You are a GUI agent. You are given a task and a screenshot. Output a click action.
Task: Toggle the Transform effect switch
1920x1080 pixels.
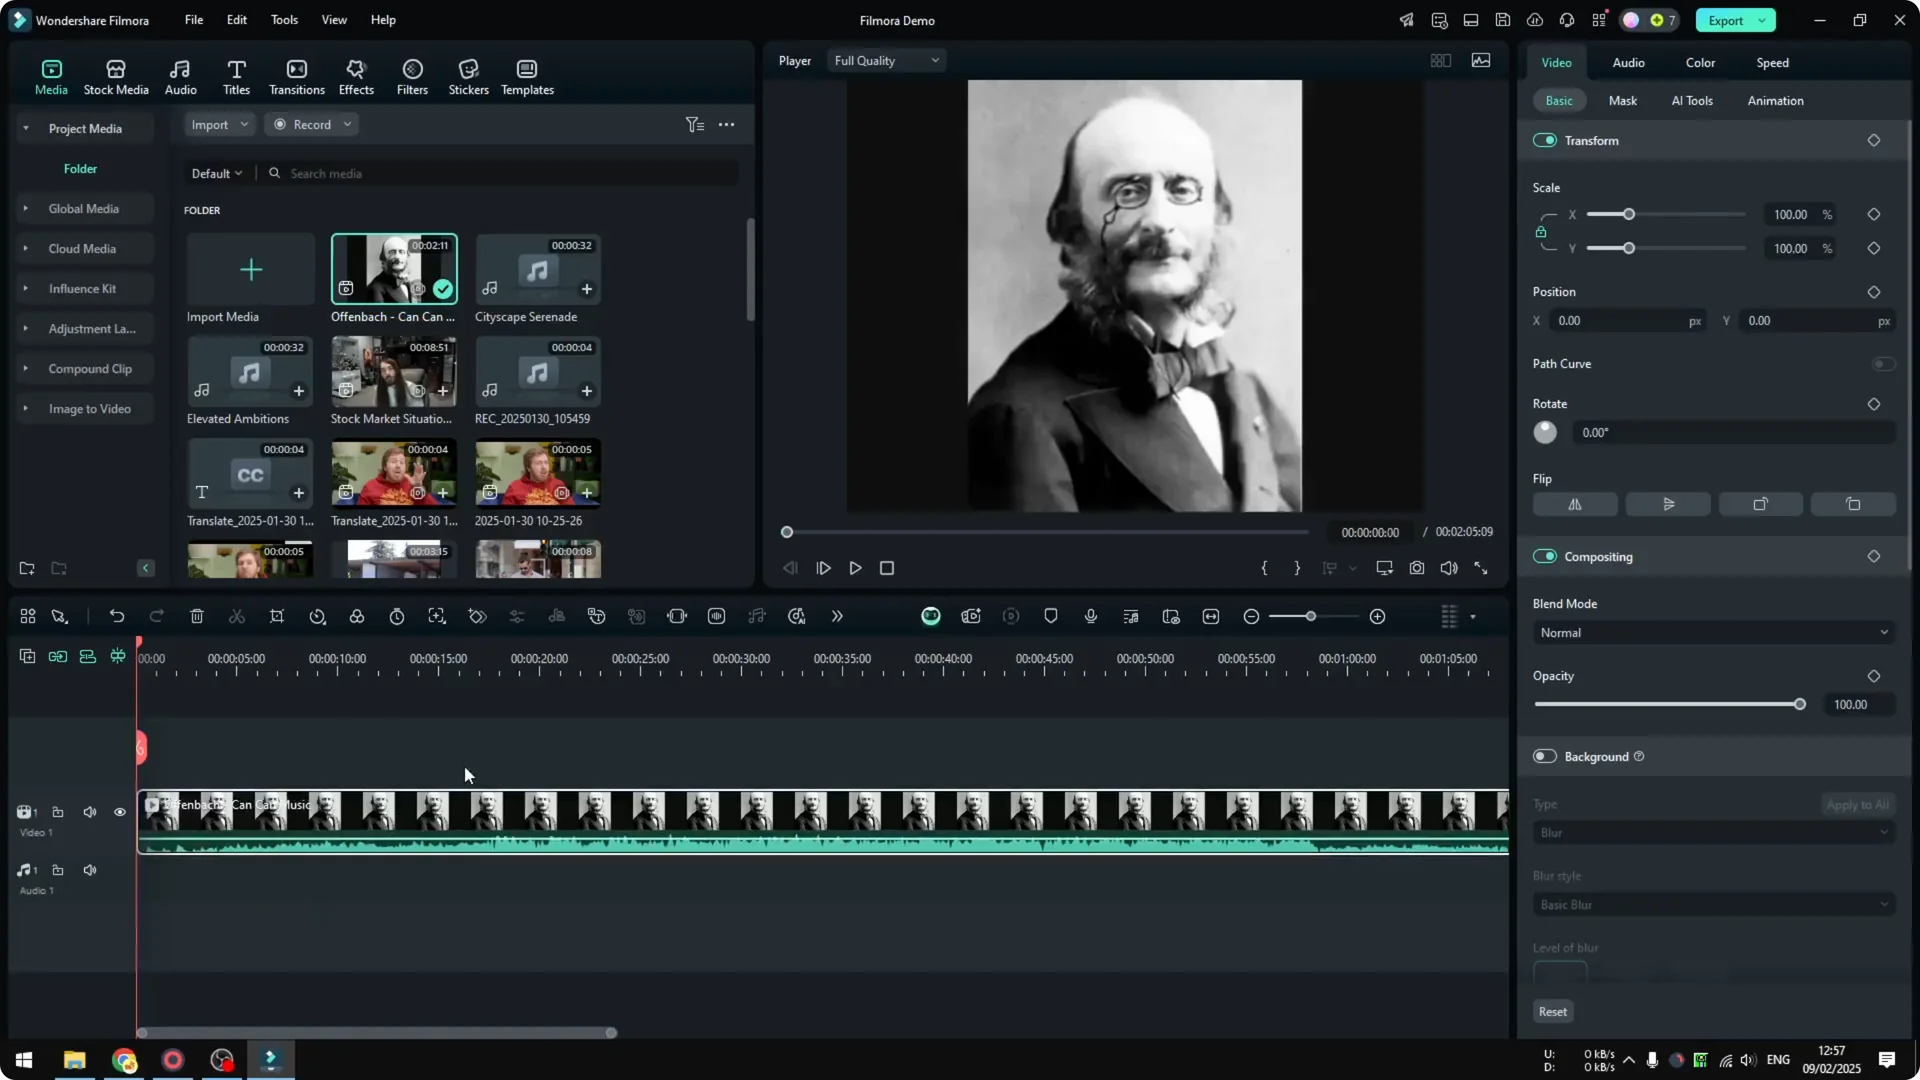point(1546,140)
